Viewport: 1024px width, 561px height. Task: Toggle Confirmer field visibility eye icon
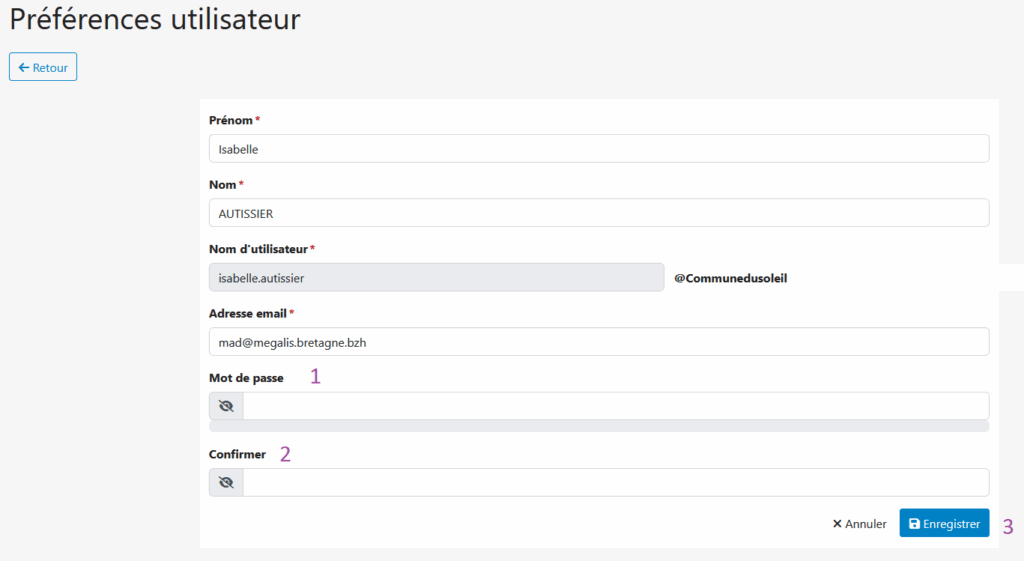click(x=226, y=483)
